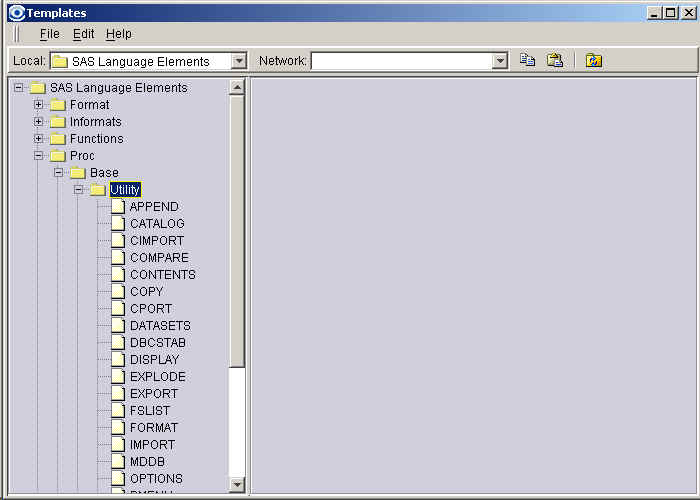Select the SAS Language Elements root label
The image size is (700, 500).
[118, 88]
